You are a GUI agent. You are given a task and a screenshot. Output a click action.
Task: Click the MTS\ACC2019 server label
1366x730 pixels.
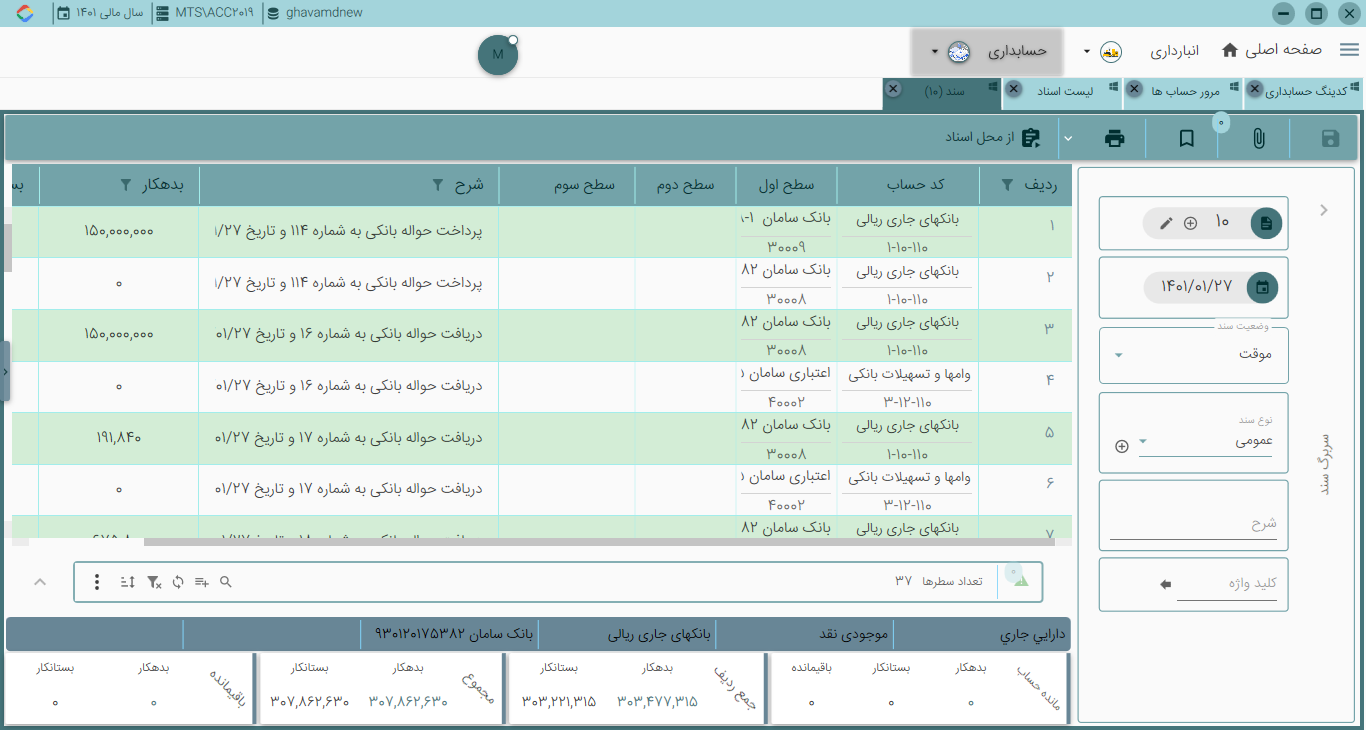pos(206,13)
